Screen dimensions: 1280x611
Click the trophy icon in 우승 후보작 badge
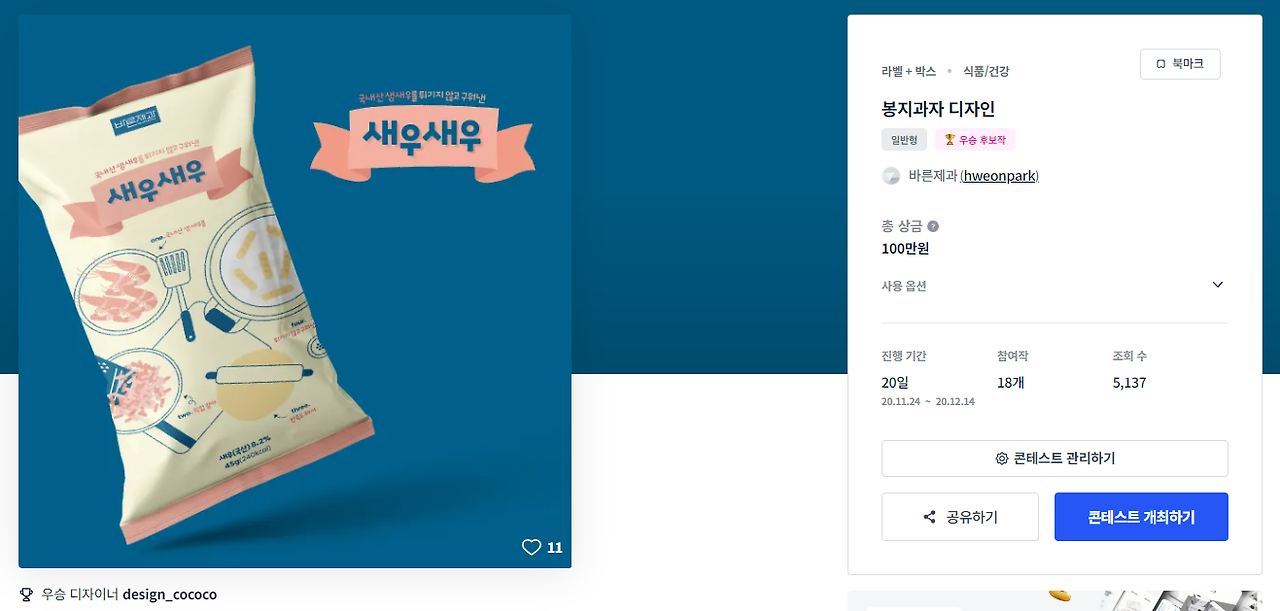[950, 140]
